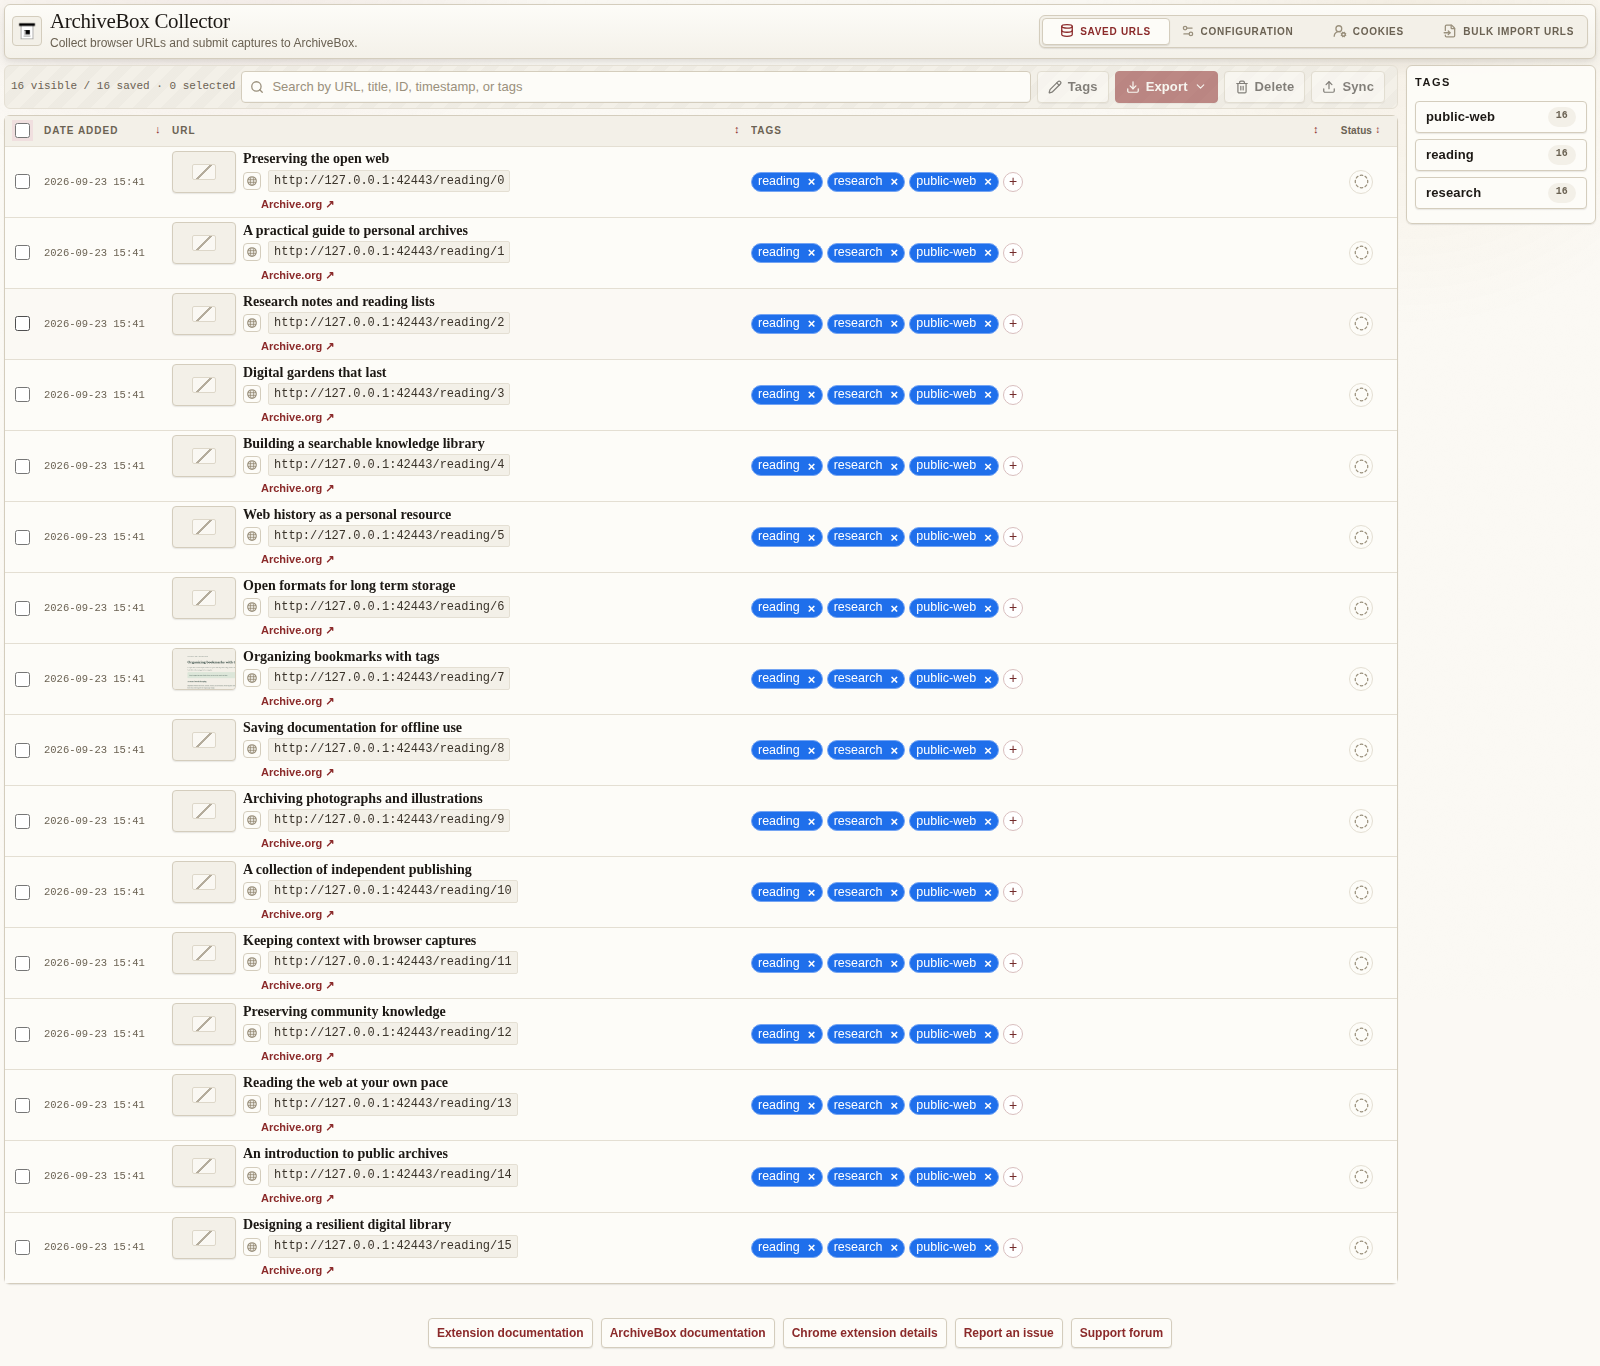Select the Designing a resilient digital library checkbox
Viewport: 1600px width, 1366px height.
point(22,1247)
